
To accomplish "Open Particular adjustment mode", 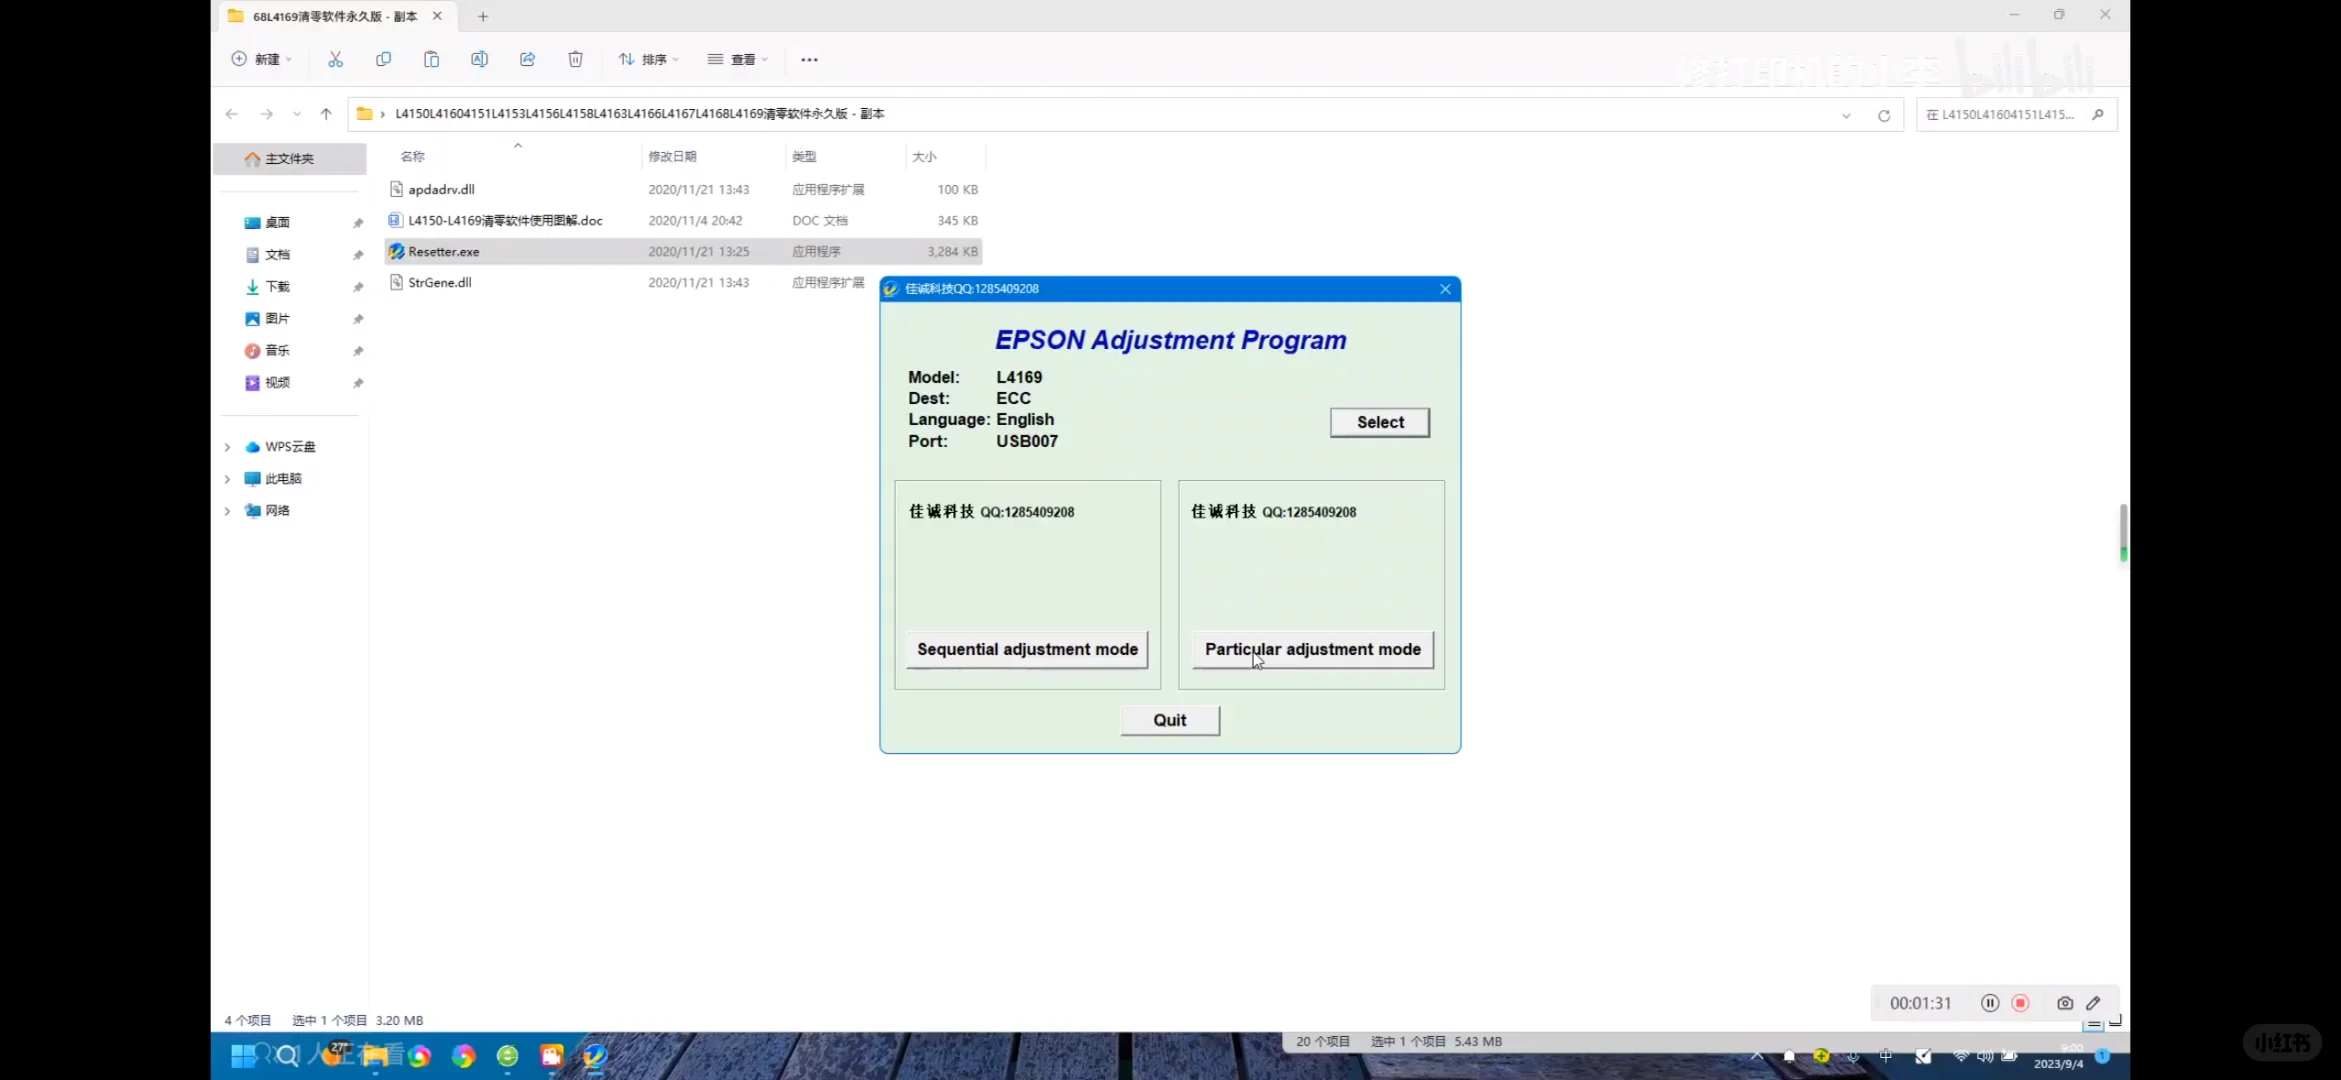I will (x=1312, y=650).
